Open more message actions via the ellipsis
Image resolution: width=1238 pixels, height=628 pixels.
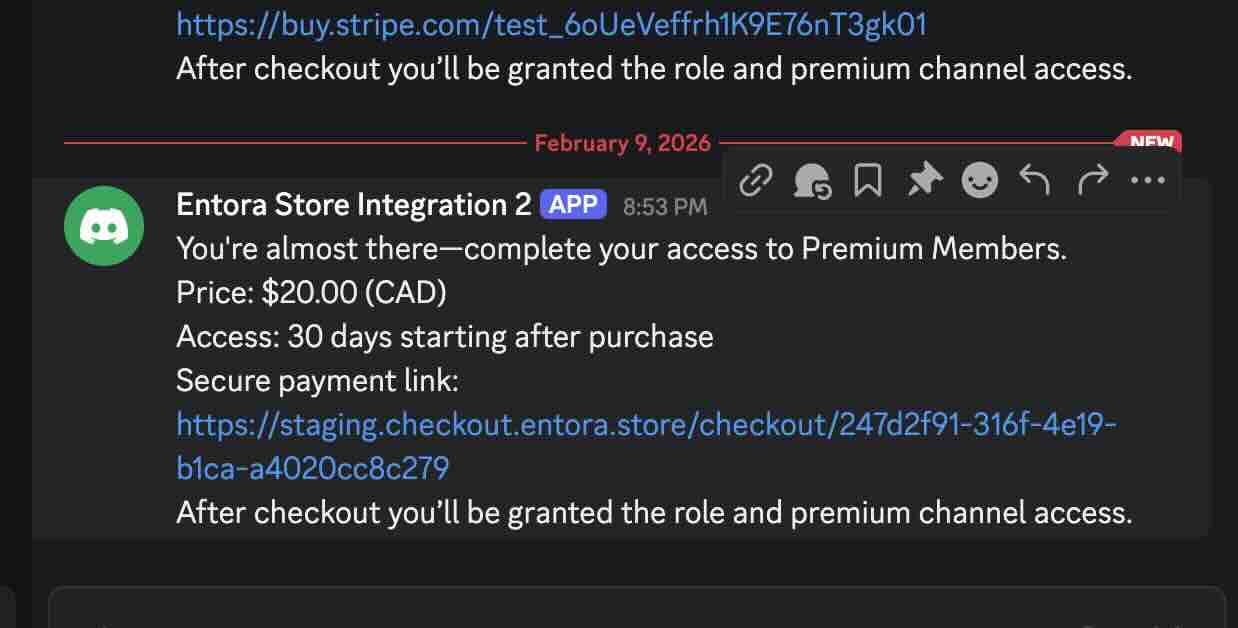click(x=1148, y=180)
